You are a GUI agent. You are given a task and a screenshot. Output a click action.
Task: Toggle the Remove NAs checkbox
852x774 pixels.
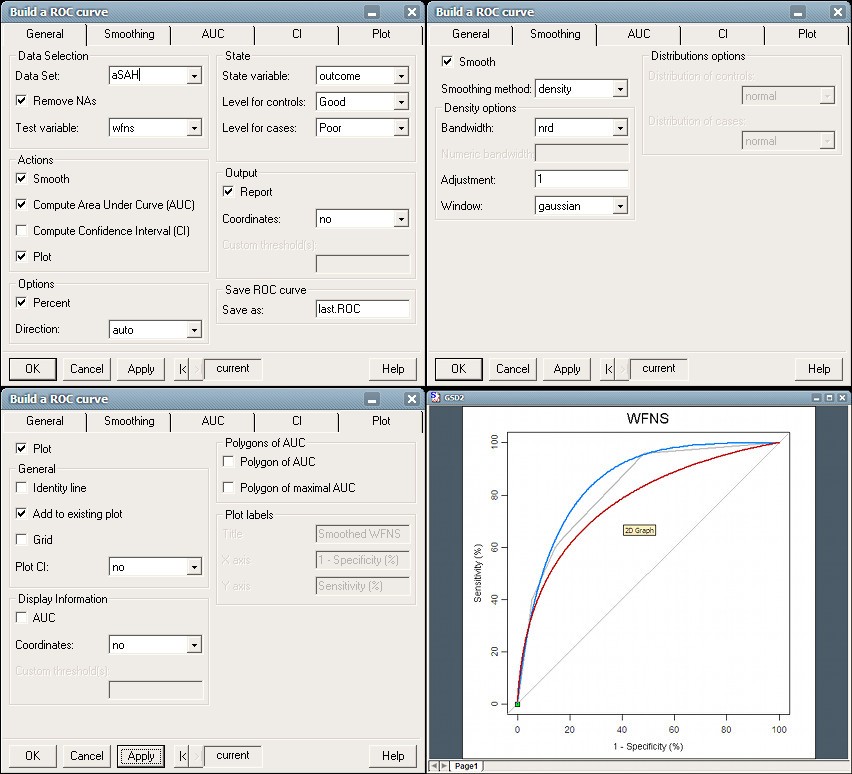21,101
